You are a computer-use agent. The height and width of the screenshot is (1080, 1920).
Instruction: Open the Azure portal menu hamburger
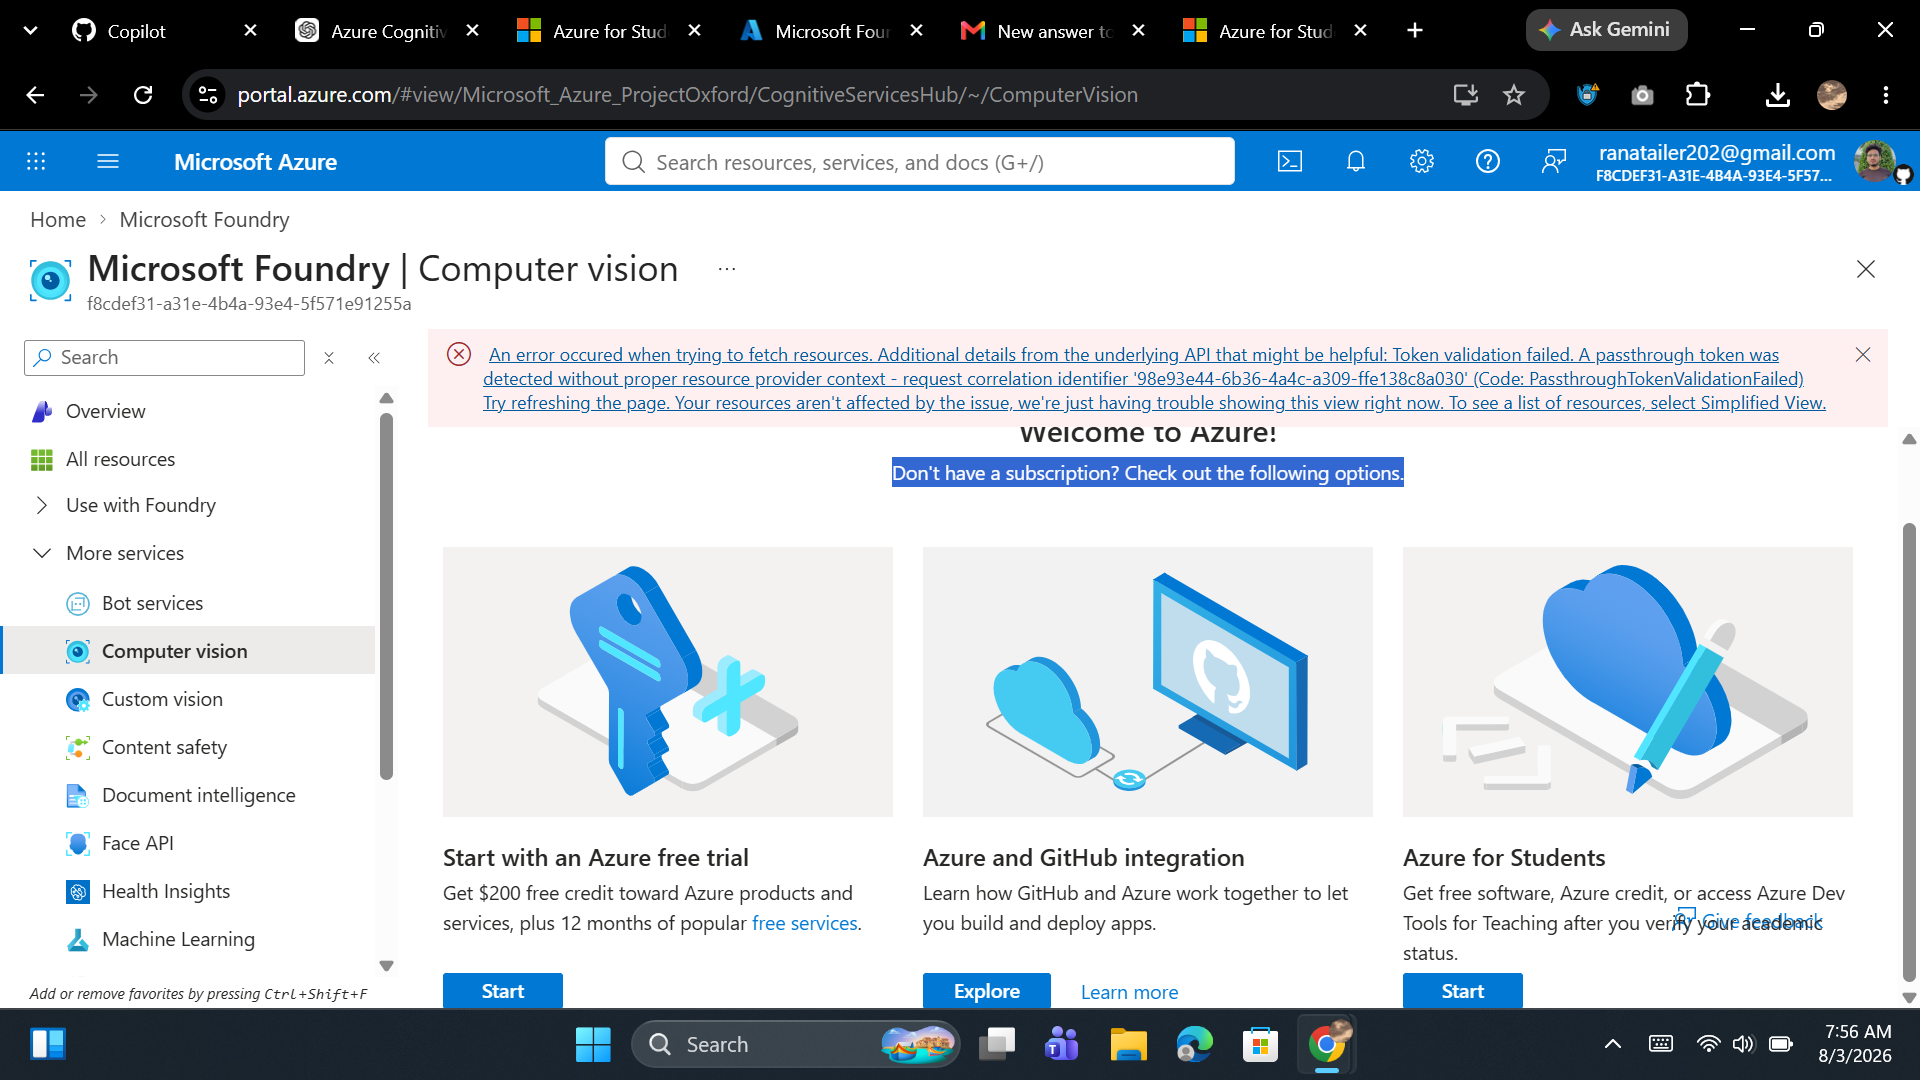[x=108, y=162]
